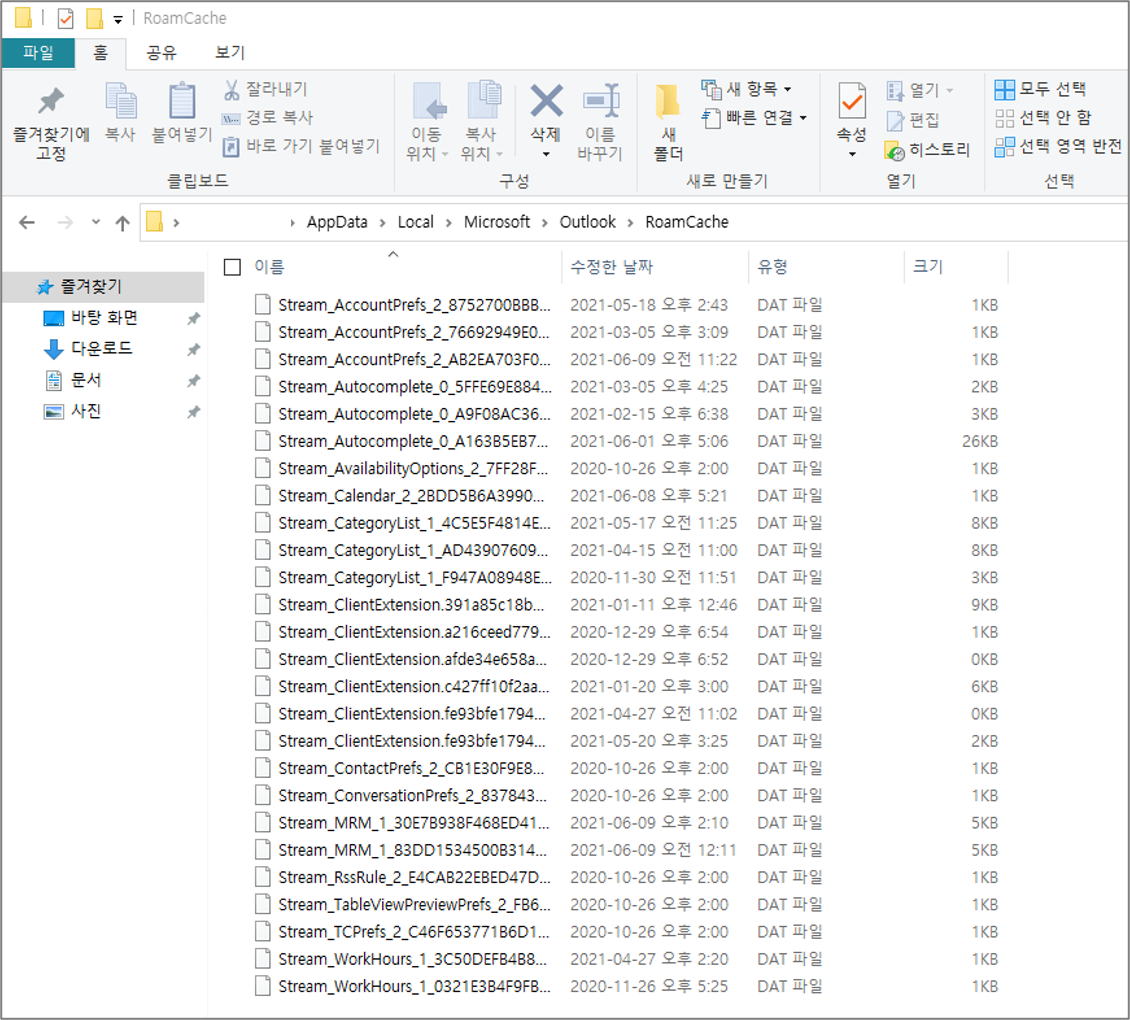Click Paste shortcut (바로 가기 붙여넣기)
The height and width of the screenshot is (1020, 1130).
(x=301, y=146)
